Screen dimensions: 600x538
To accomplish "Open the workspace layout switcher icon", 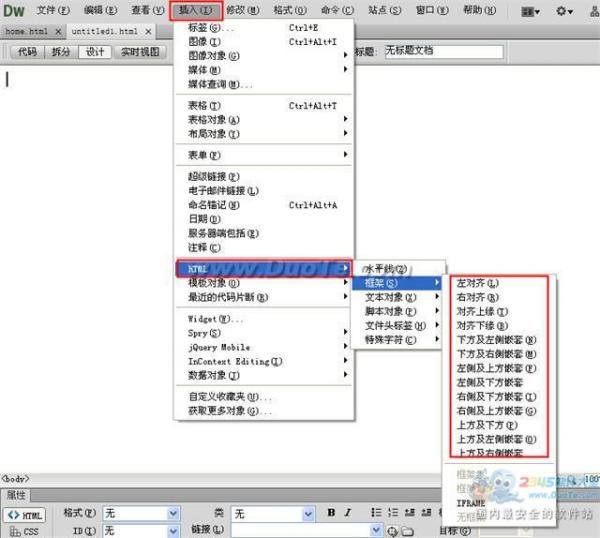I will click(x=530, y=12).
